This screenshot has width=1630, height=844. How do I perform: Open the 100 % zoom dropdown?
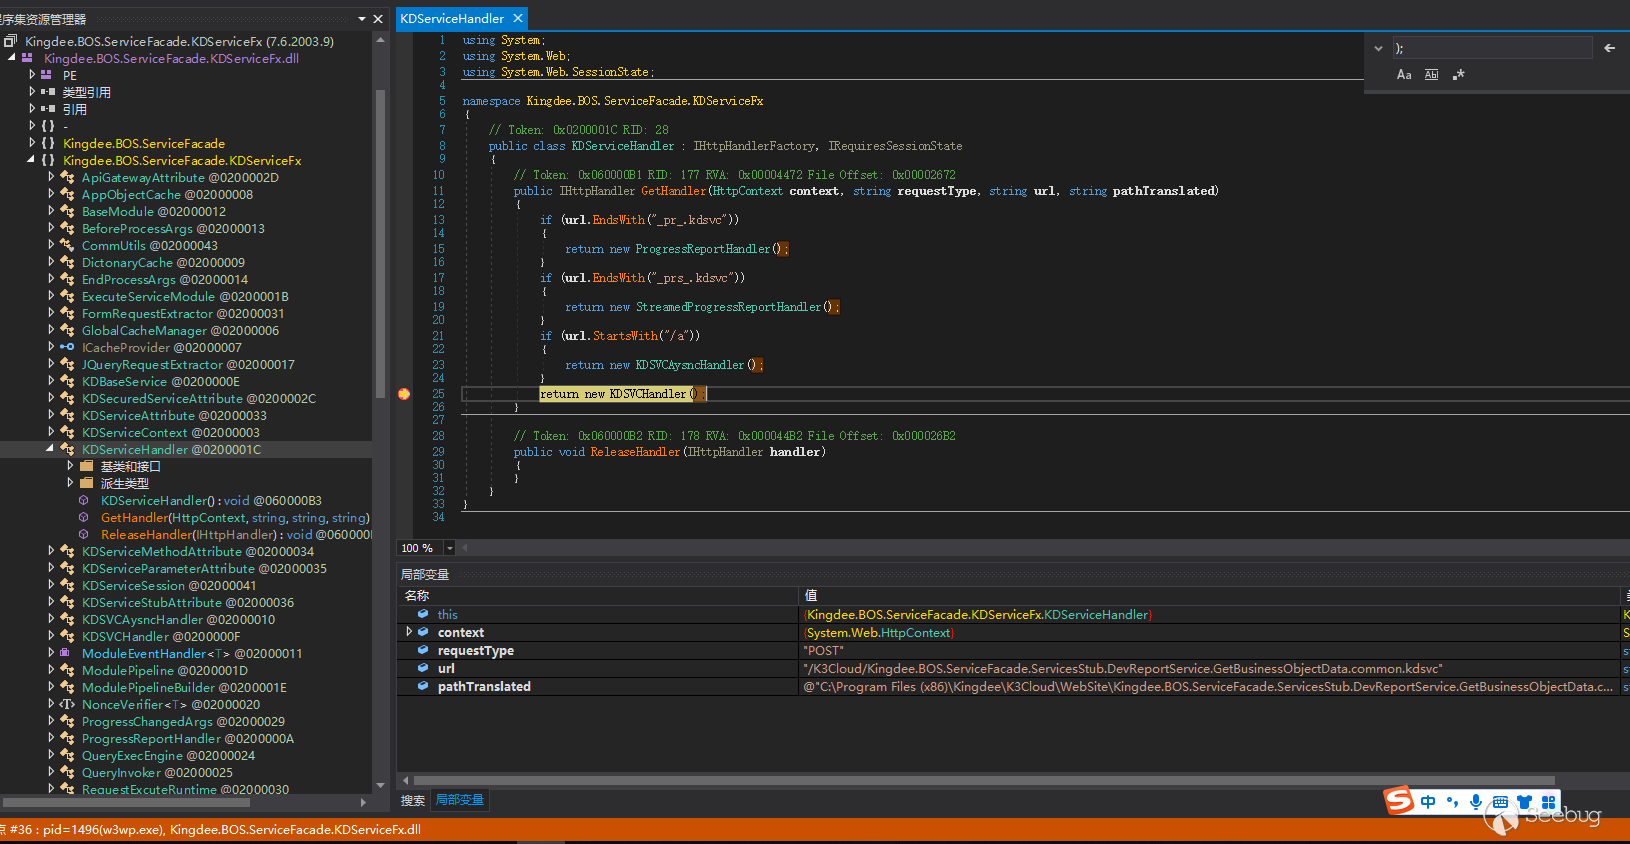click(449, 548)
